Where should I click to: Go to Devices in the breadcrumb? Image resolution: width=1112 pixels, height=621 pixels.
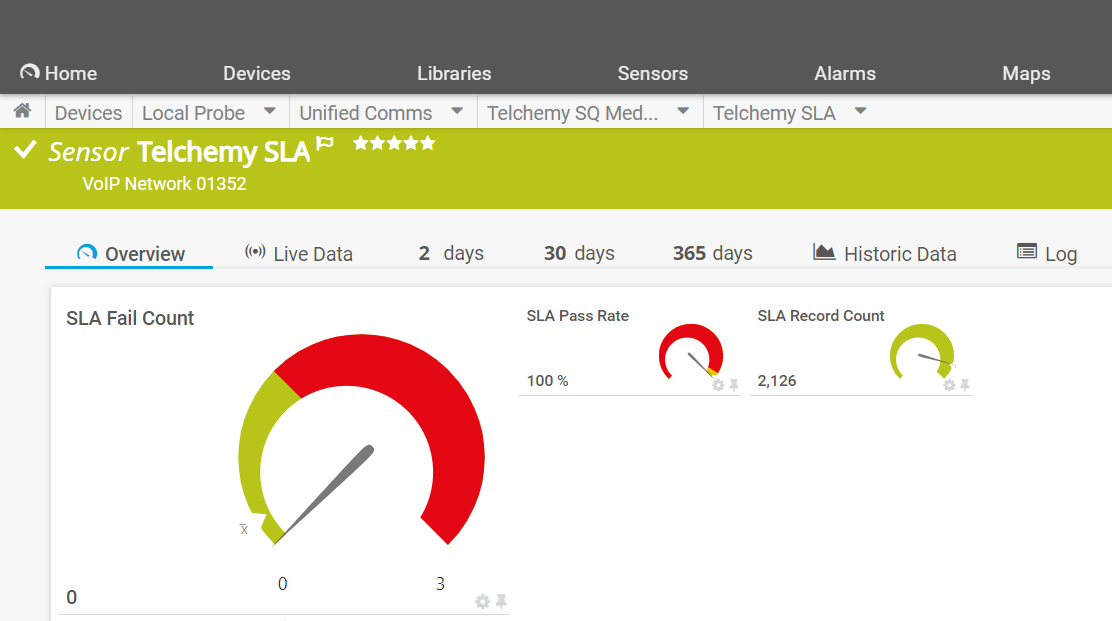(x=88, y=113)
